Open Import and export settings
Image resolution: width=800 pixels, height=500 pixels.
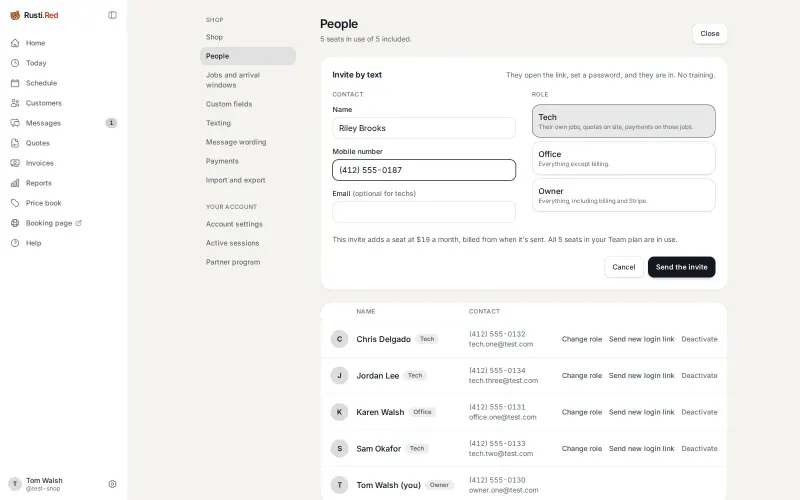pos(247,180)
